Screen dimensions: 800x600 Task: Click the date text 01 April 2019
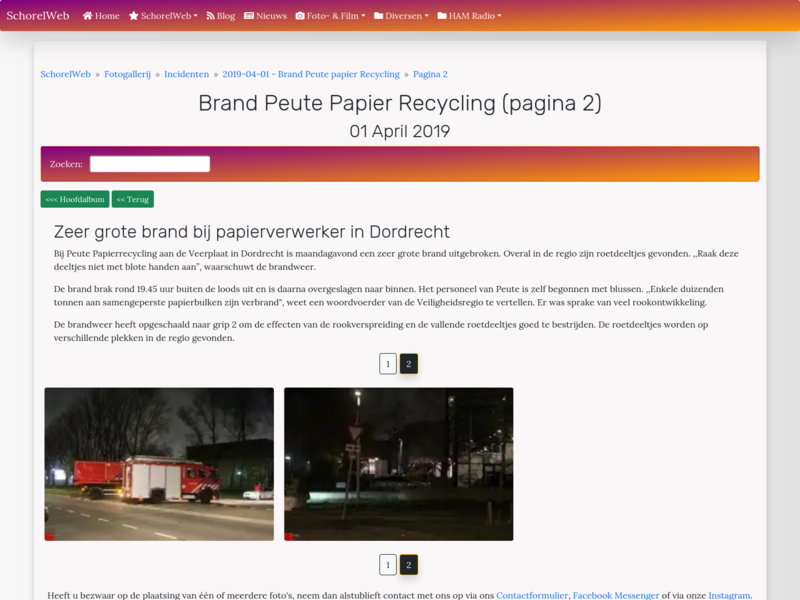(x=400, y=131)
